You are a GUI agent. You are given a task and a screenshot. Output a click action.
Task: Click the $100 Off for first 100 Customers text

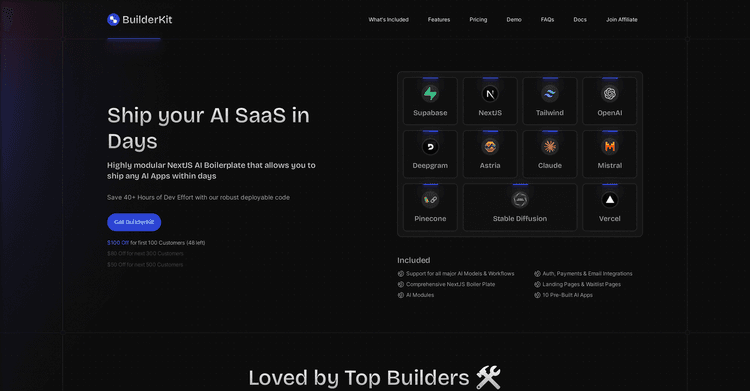[x=156, y=243]
